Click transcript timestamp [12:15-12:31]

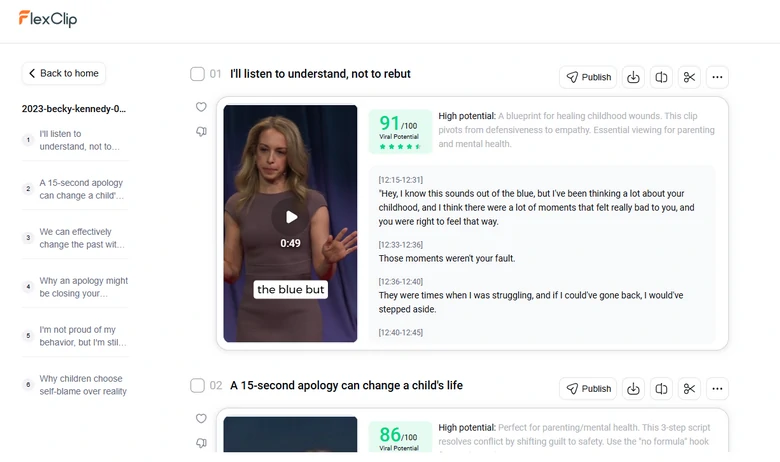tap(400, 180)
